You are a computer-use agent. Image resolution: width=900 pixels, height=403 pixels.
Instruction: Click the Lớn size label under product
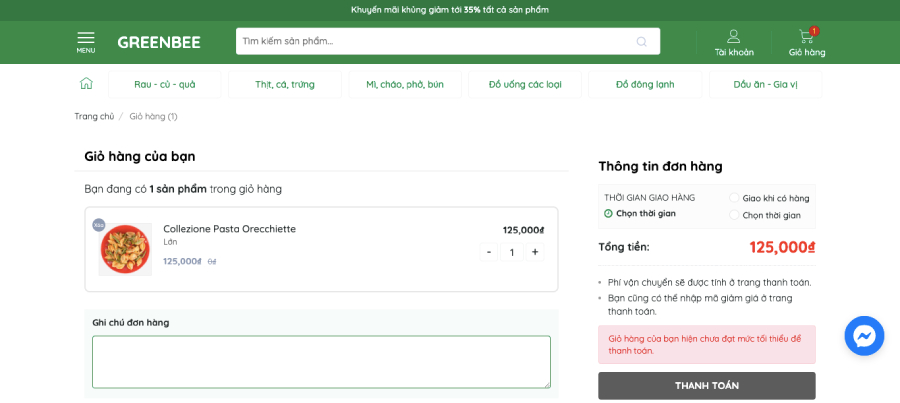[170, 242]
